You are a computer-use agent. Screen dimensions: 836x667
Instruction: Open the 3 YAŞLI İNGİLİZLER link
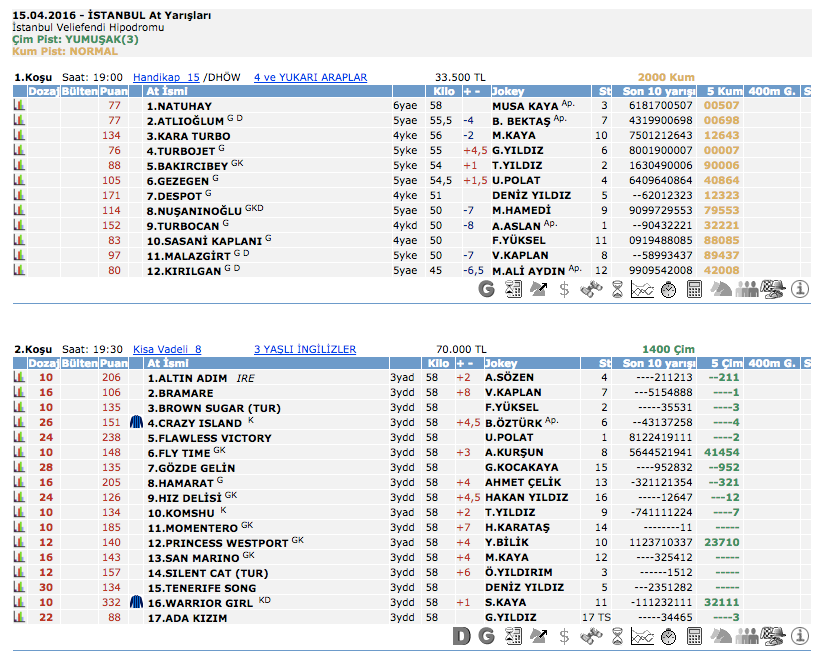click(x=304, y=349)
